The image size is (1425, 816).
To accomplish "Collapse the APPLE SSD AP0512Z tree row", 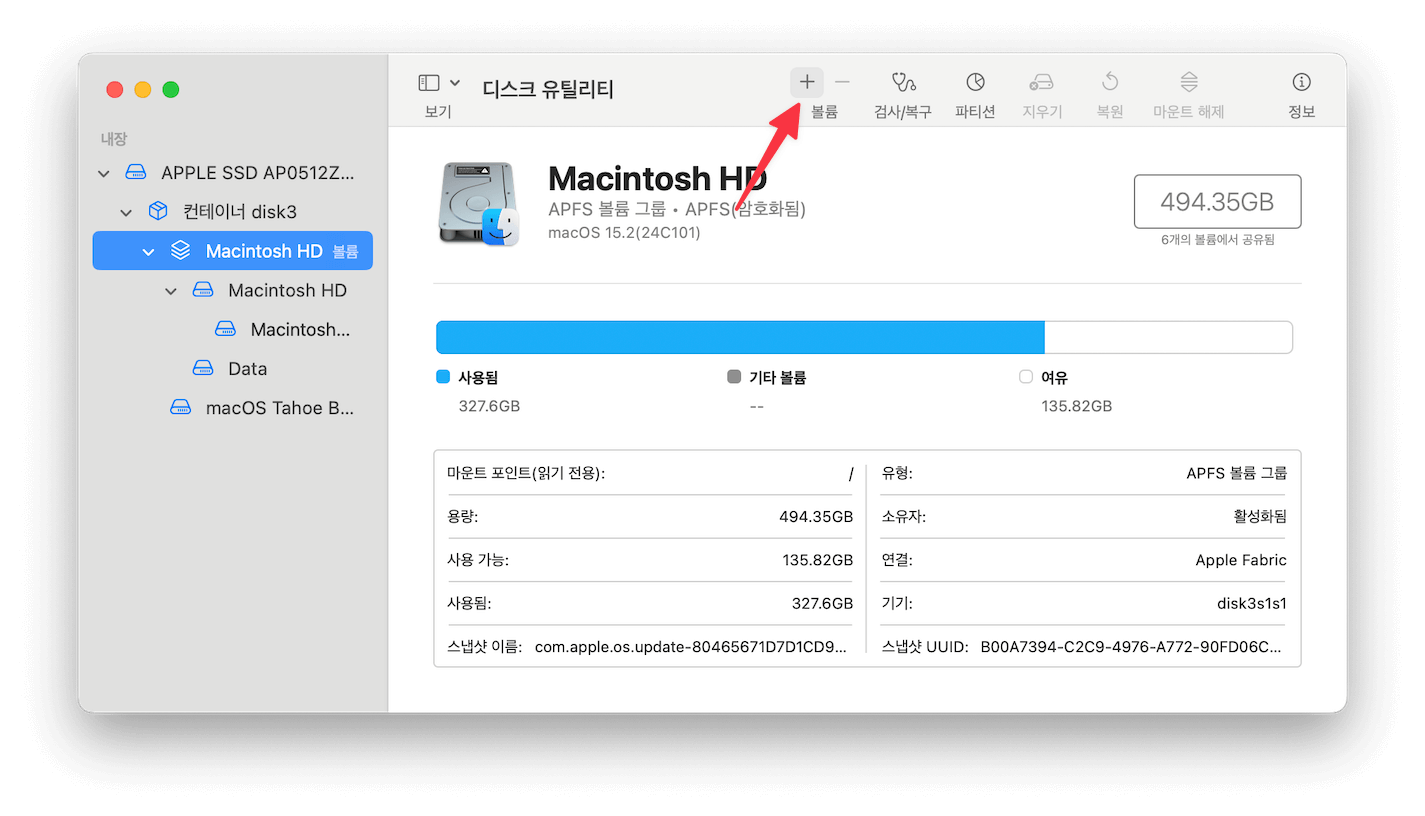I will (103, 173).
